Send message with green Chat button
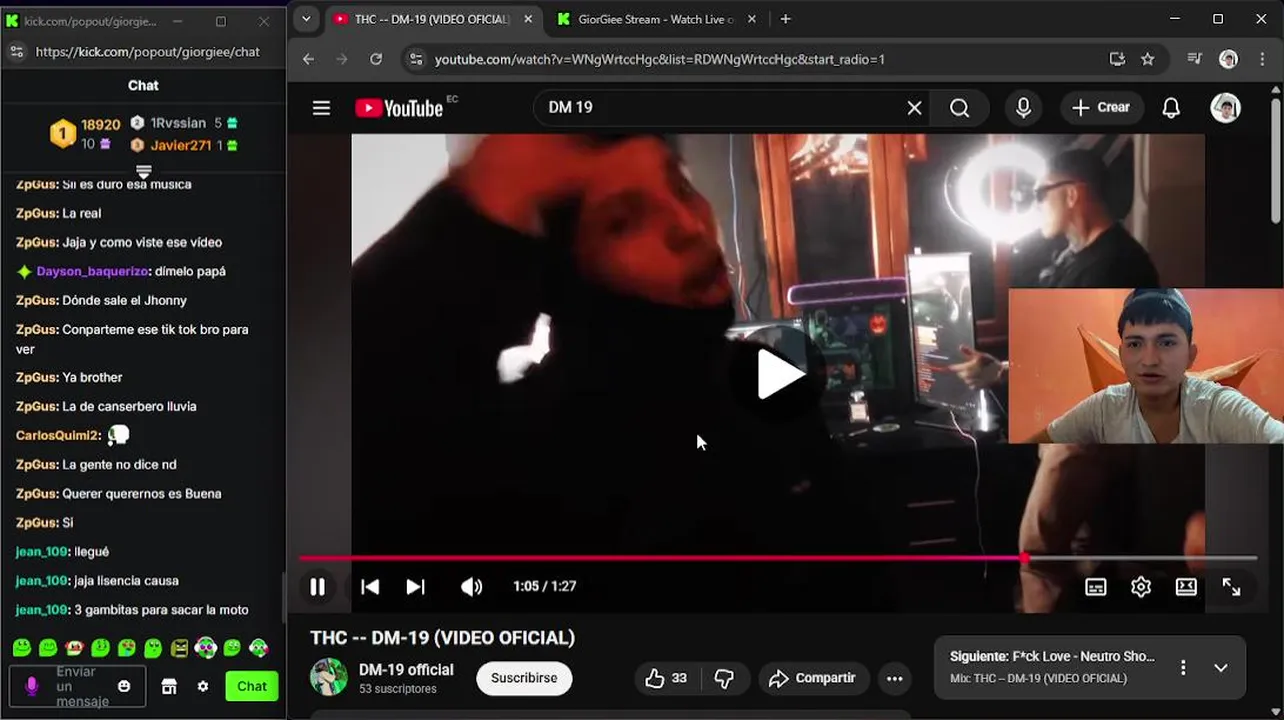Screen dimensions: 1284x720 [252, 686]
